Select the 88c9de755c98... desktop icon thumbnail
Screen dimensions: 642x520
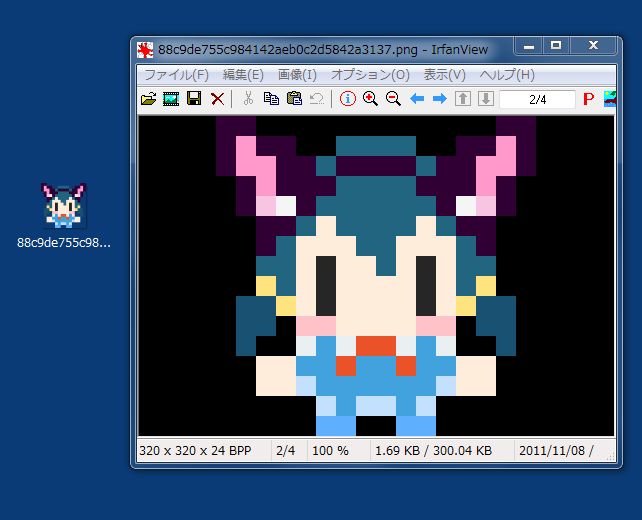(63, 205)
